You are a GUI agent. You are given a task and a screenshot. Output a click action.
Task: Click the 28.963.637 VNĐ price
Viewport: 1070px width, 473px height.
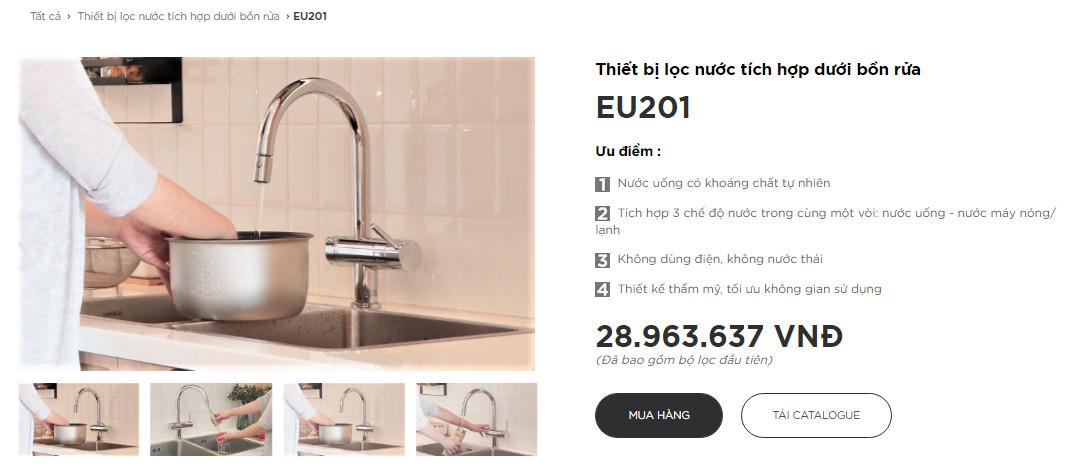pyautogui.click(x=719, y=336)
